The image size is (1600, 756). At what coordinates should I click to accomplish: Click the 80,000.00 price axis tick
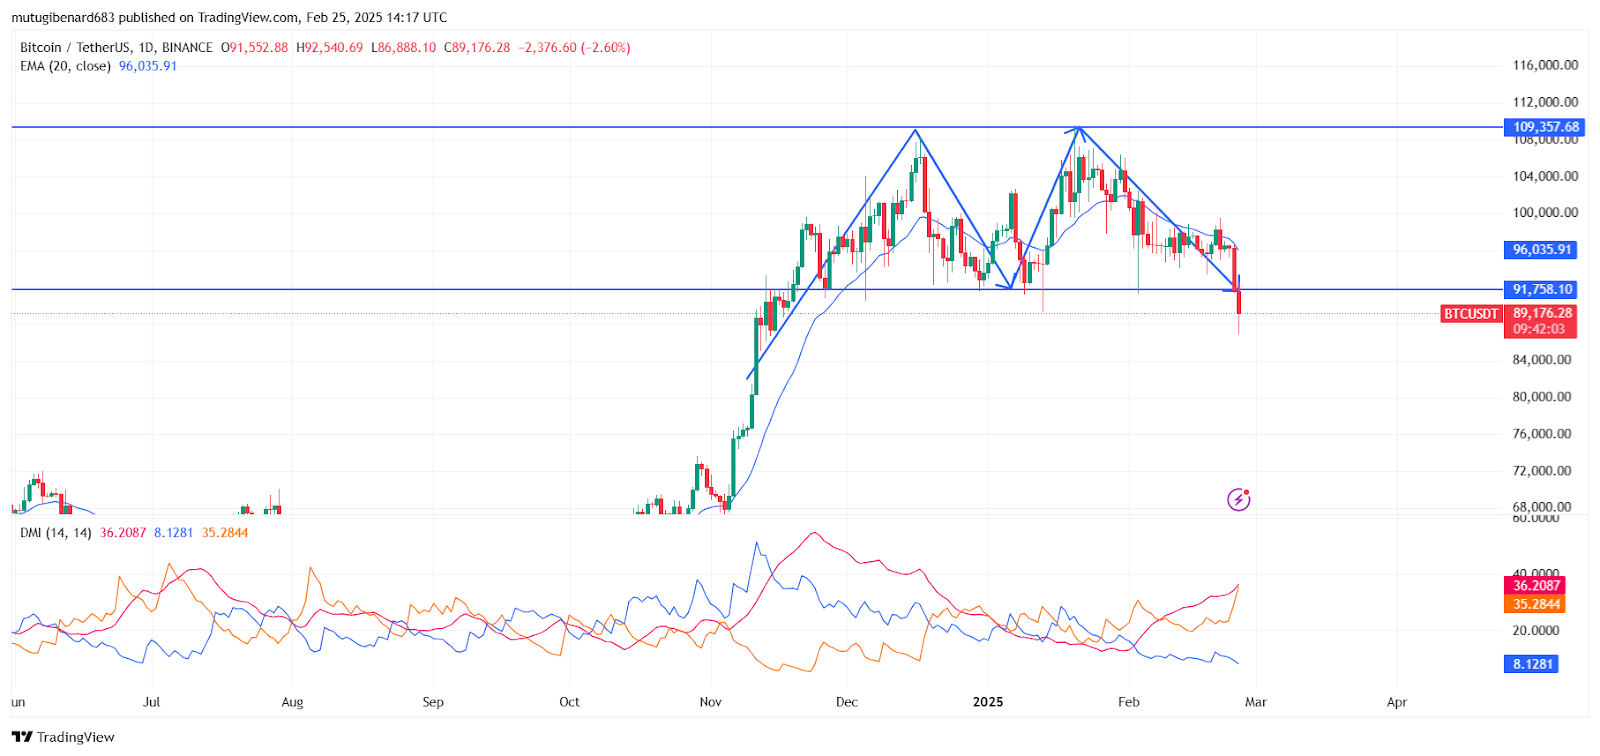[x=1542, y=397]
